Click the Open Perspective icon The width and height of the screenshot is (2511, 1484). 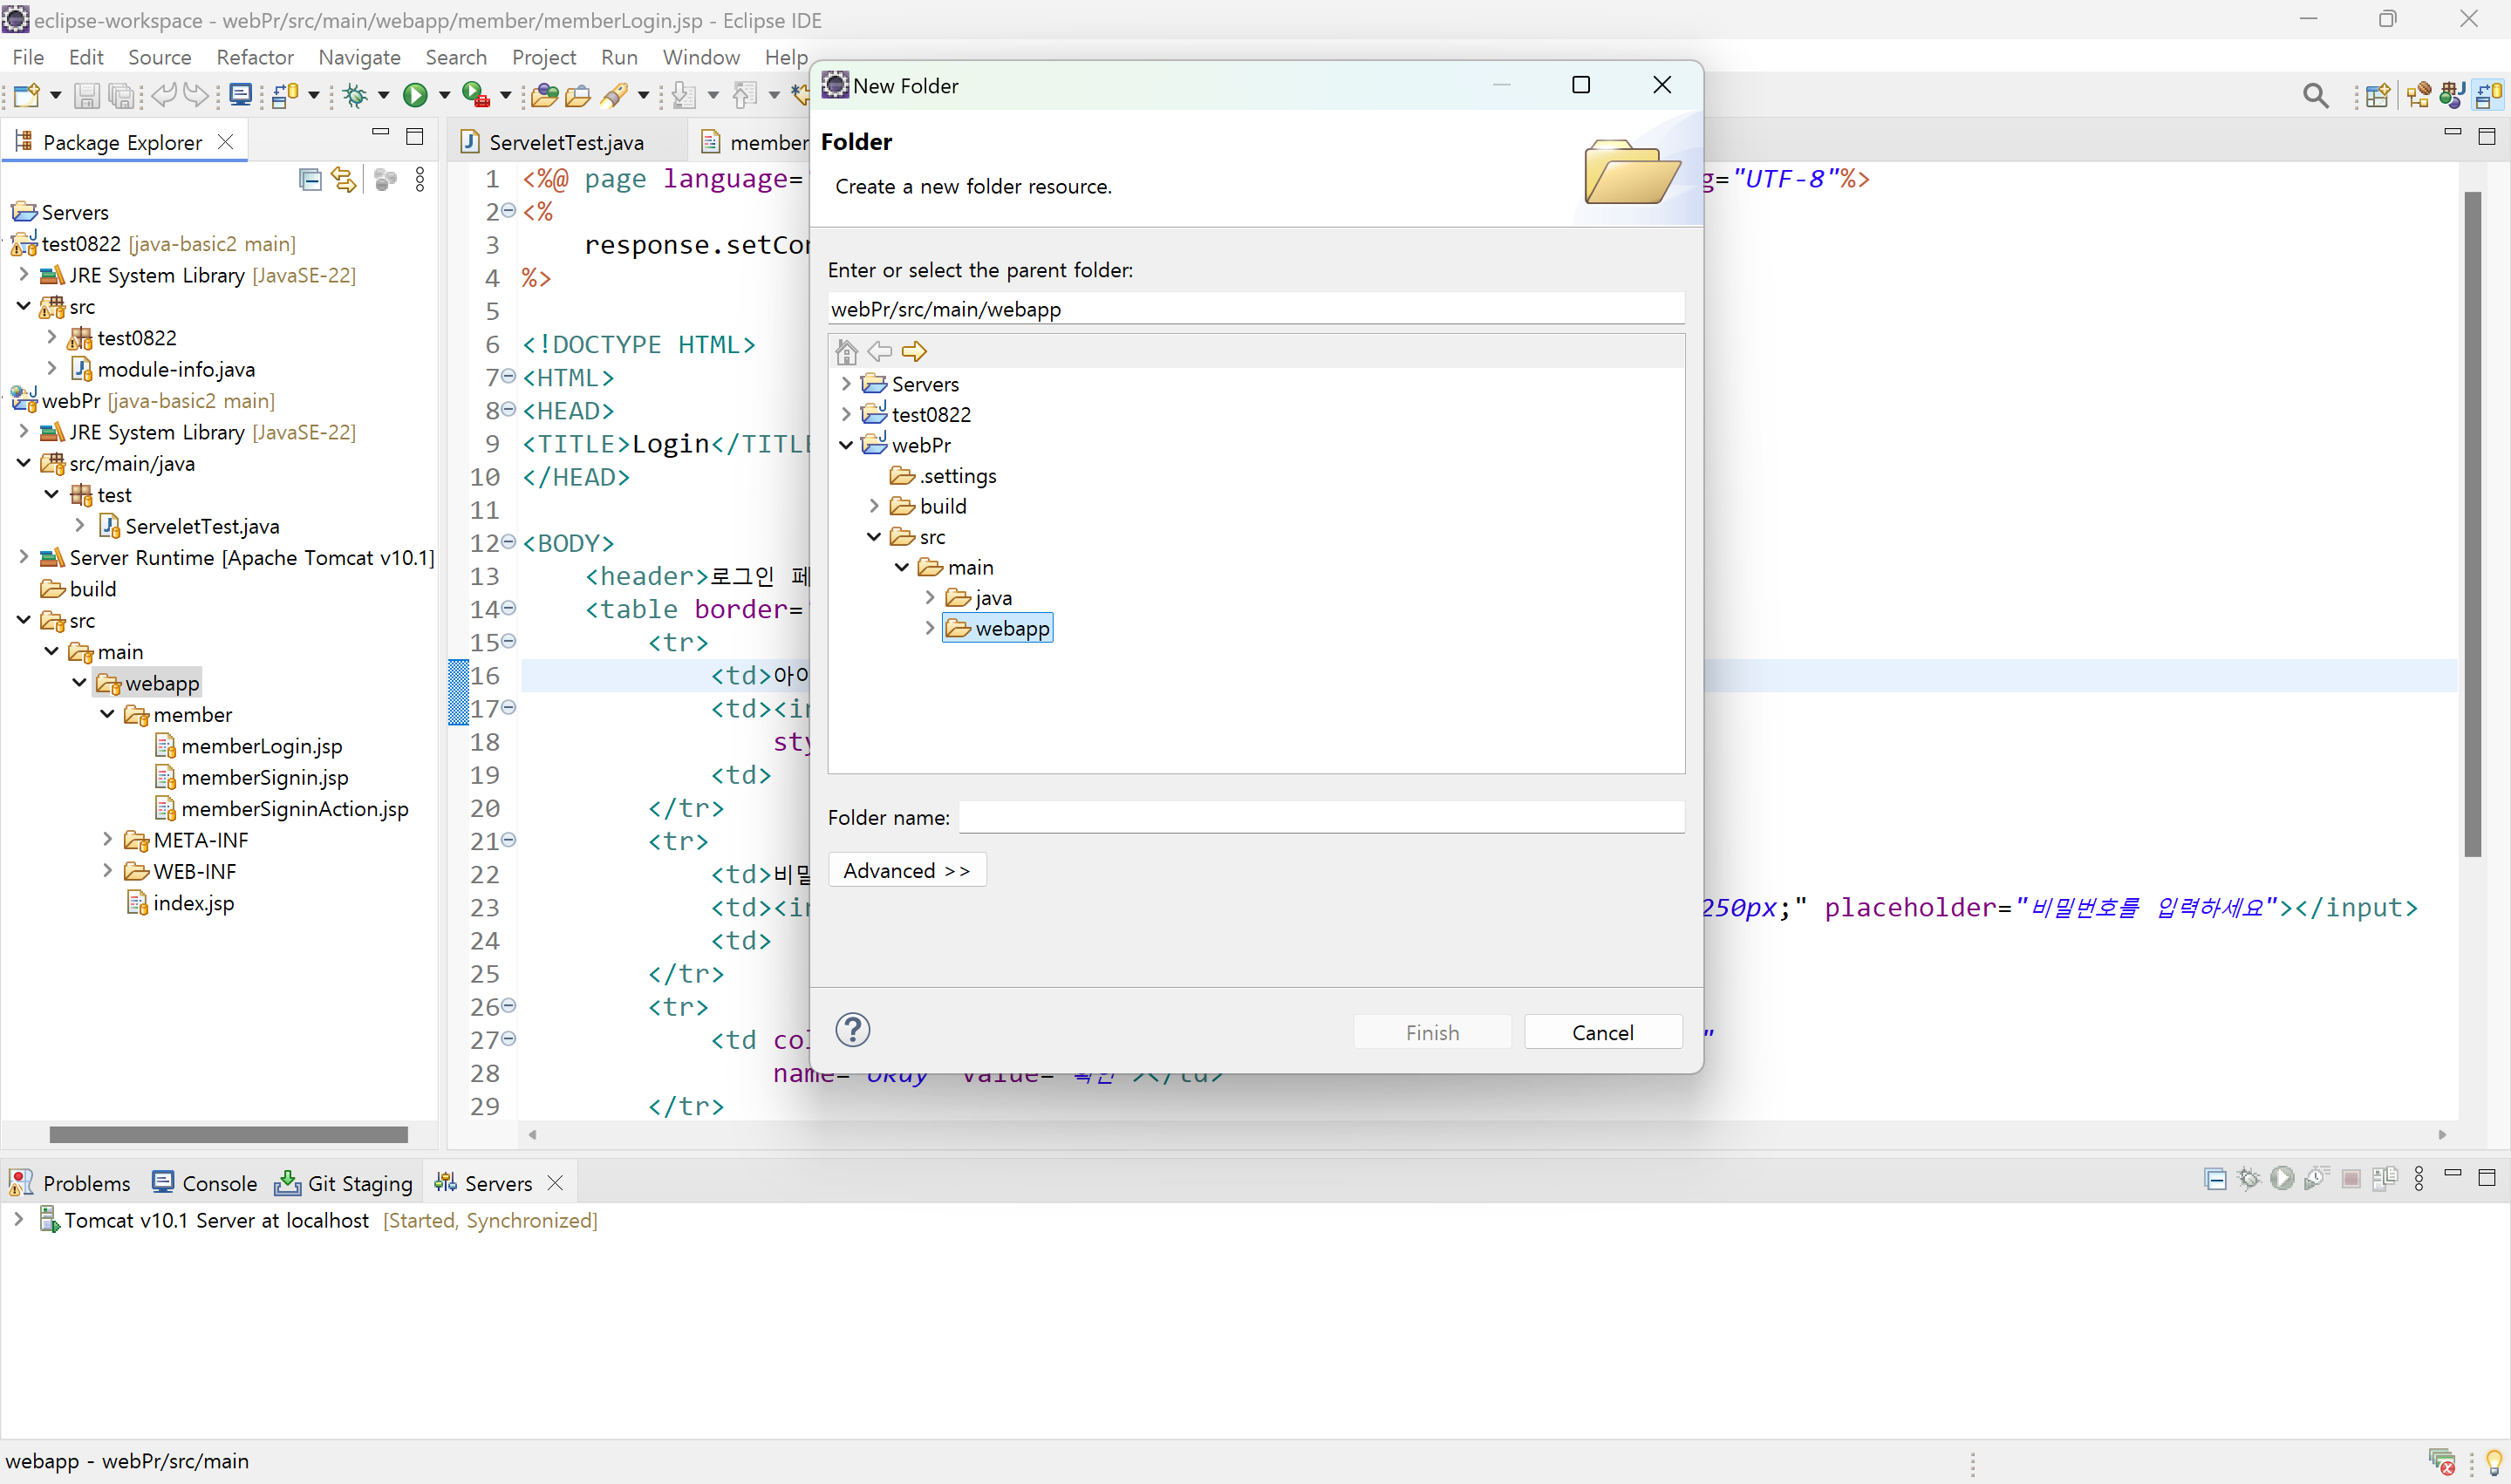[x=2378, y=95]
